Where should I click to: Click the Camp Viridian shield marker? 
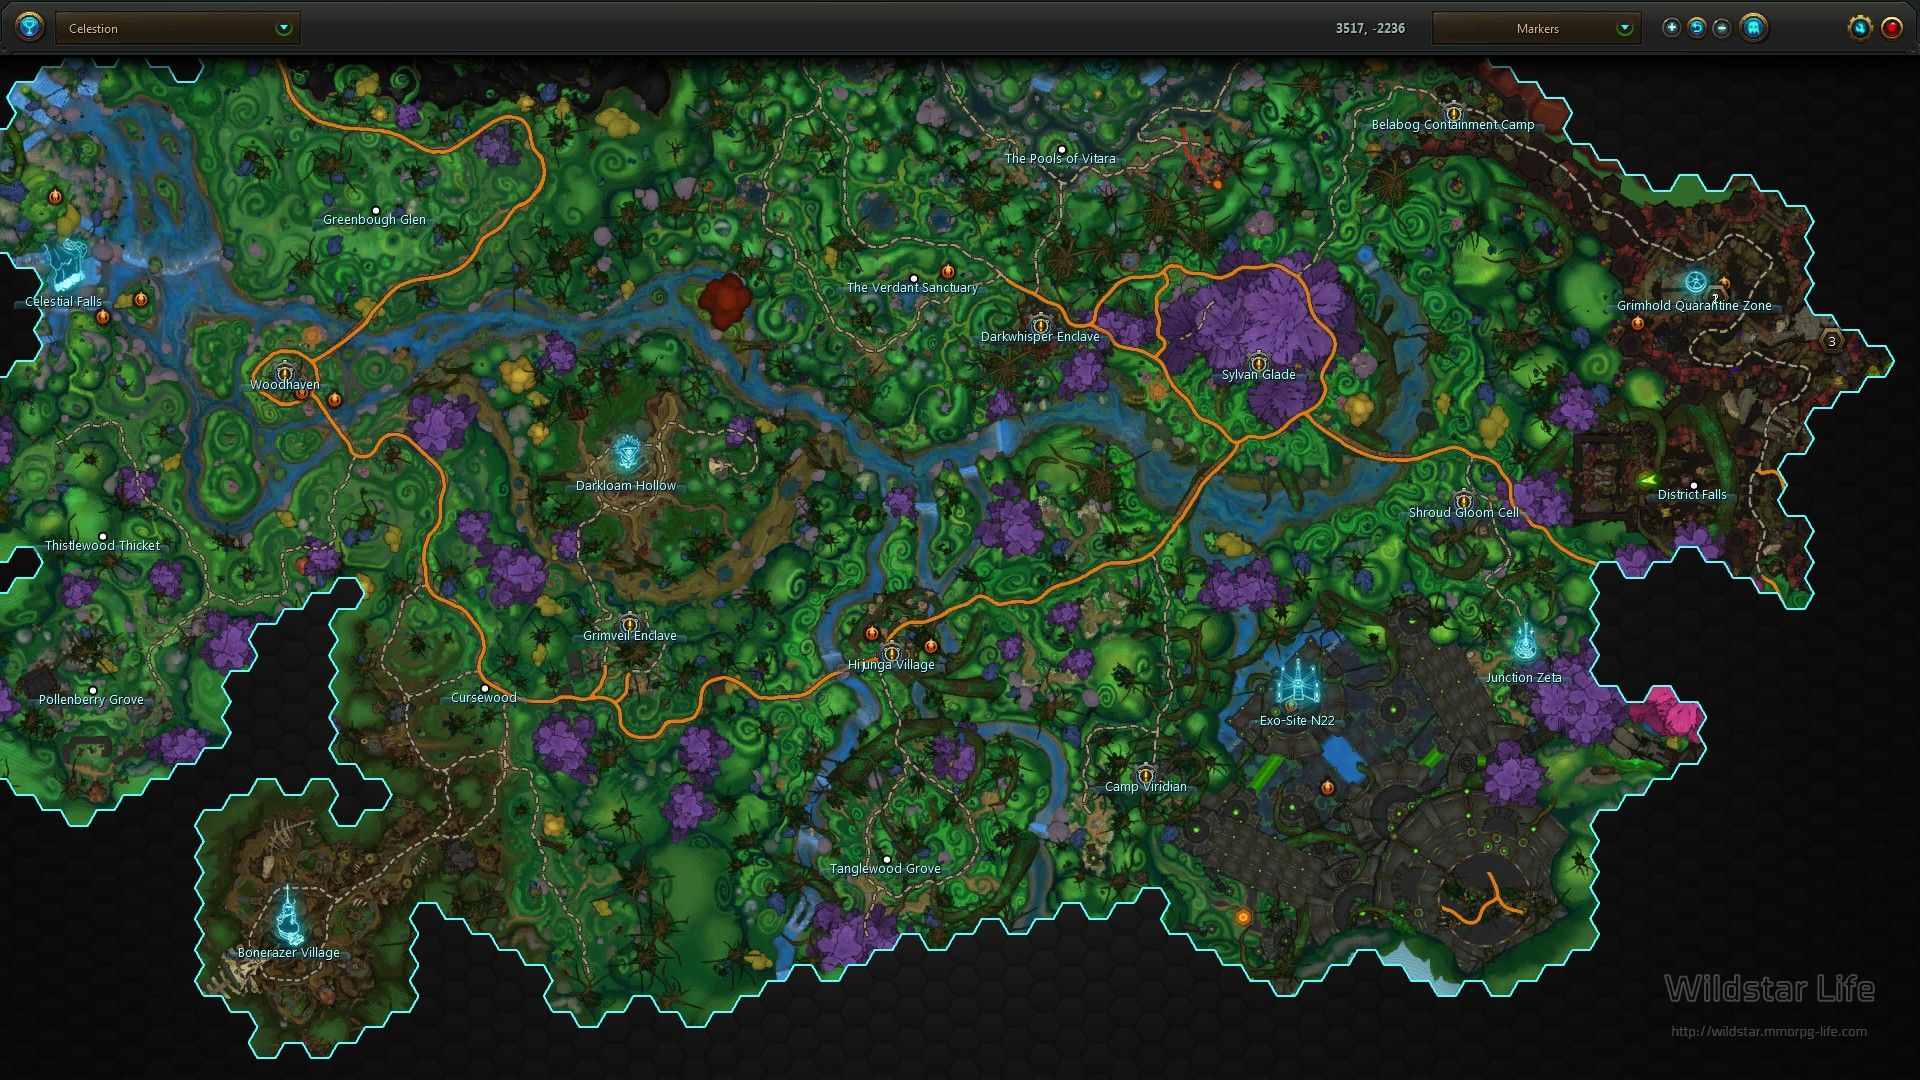[x=1146, y=775]
